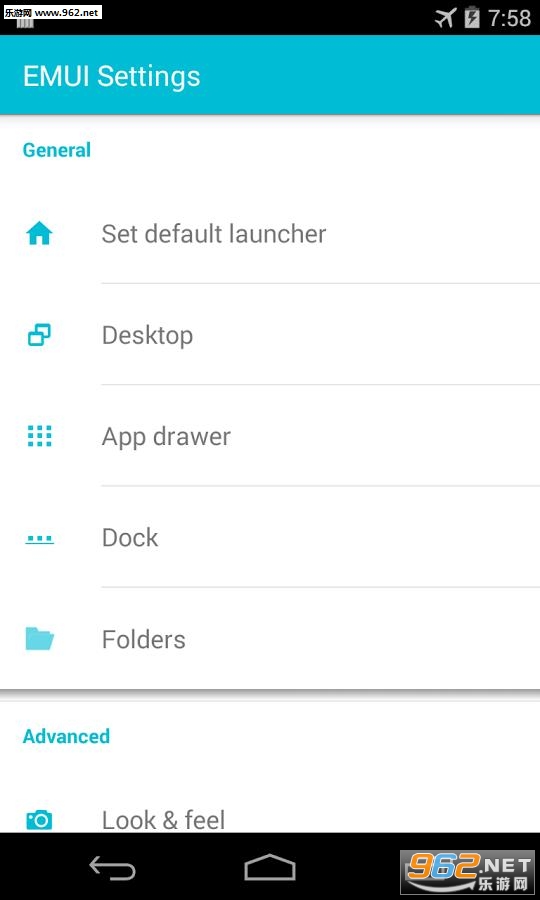Tap the battery charging status icon
Viewport: 540px width, 900px height.
coord(472,17)
